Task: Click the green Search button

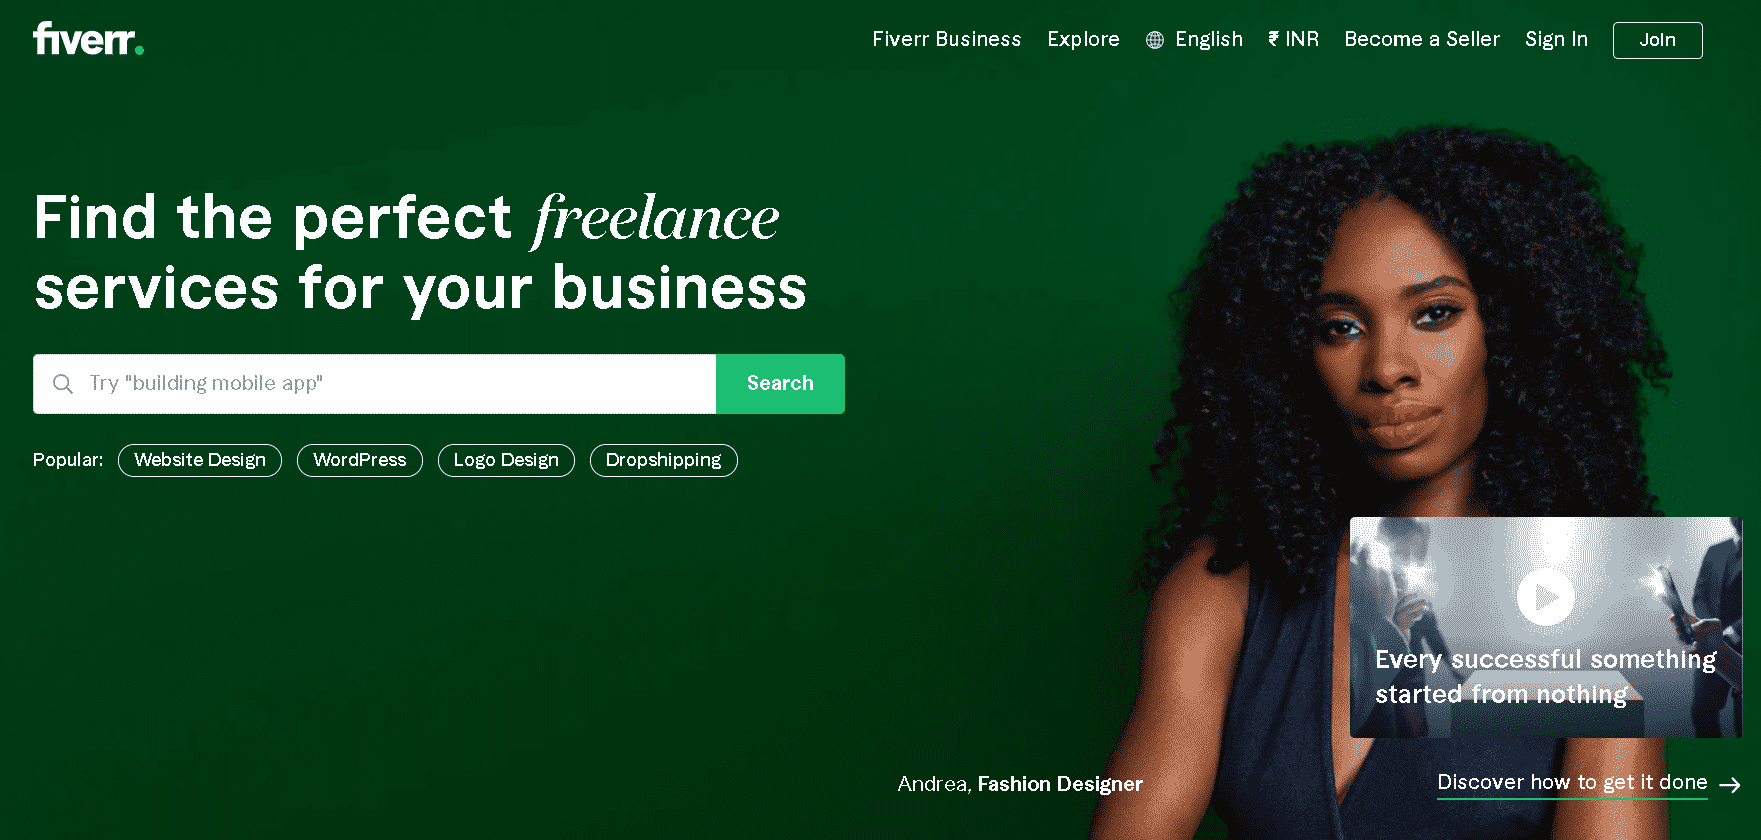Action: [780, 384]
